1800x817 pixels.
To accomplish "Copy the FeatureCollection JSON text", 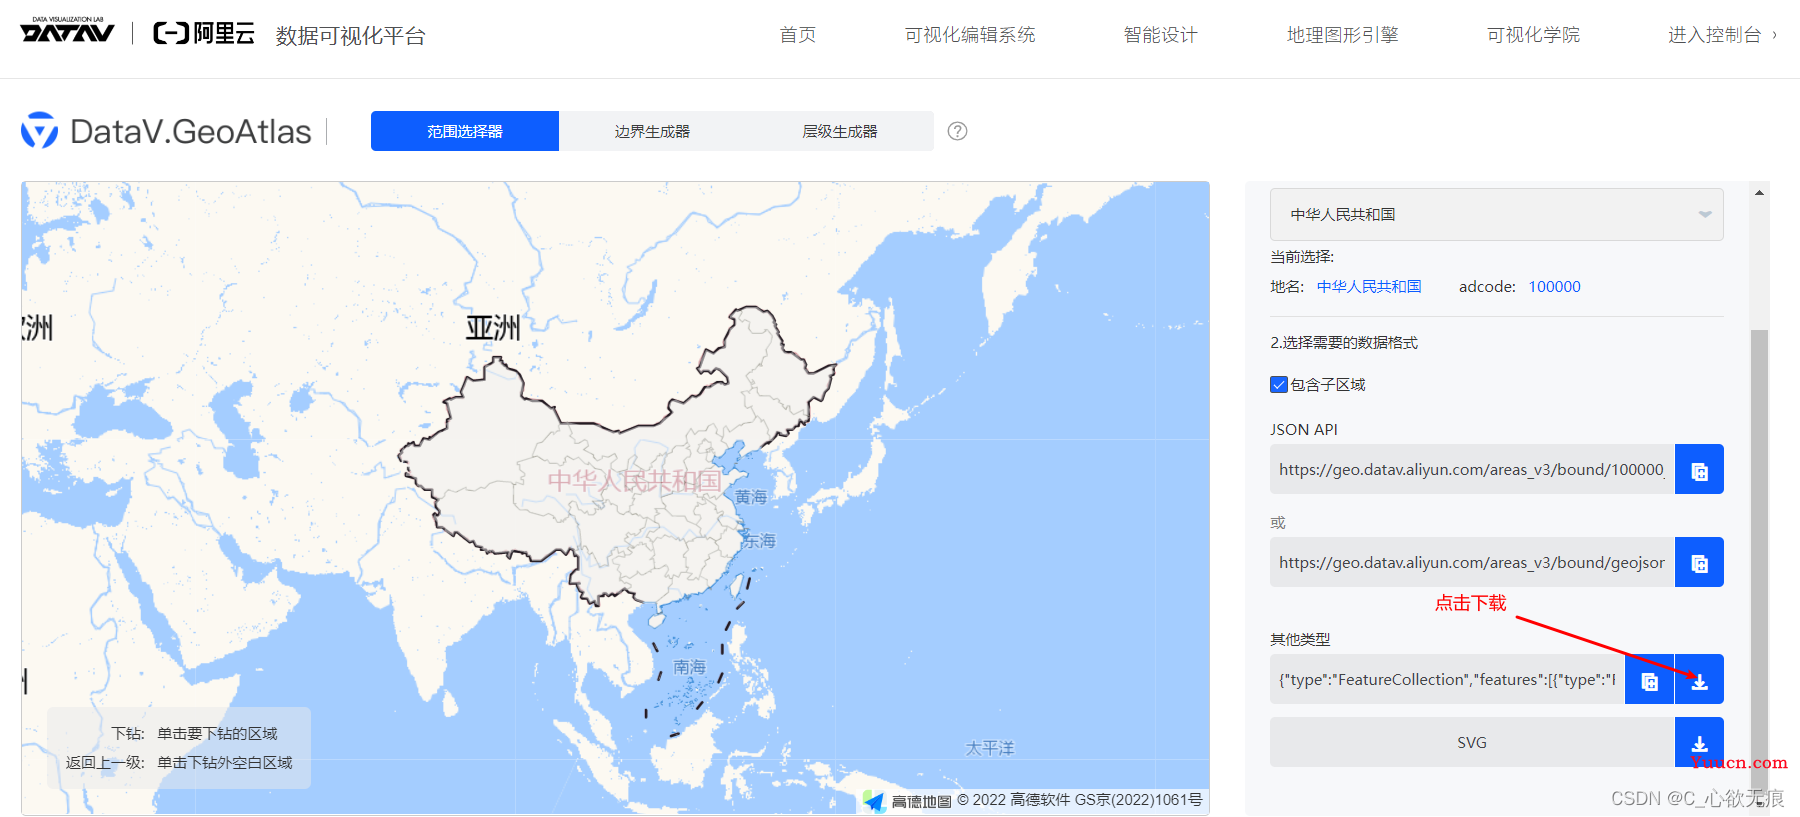I will point(1649,679).
